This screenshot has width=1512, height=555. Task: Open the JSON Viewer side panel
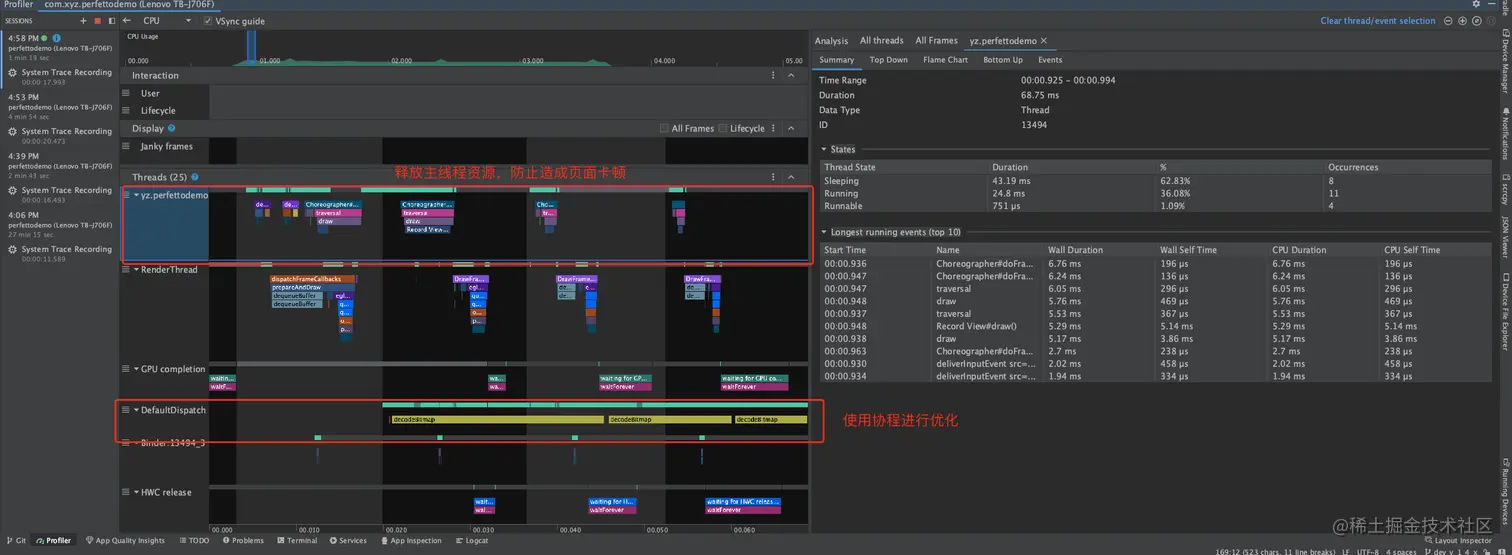[1504, 236]
